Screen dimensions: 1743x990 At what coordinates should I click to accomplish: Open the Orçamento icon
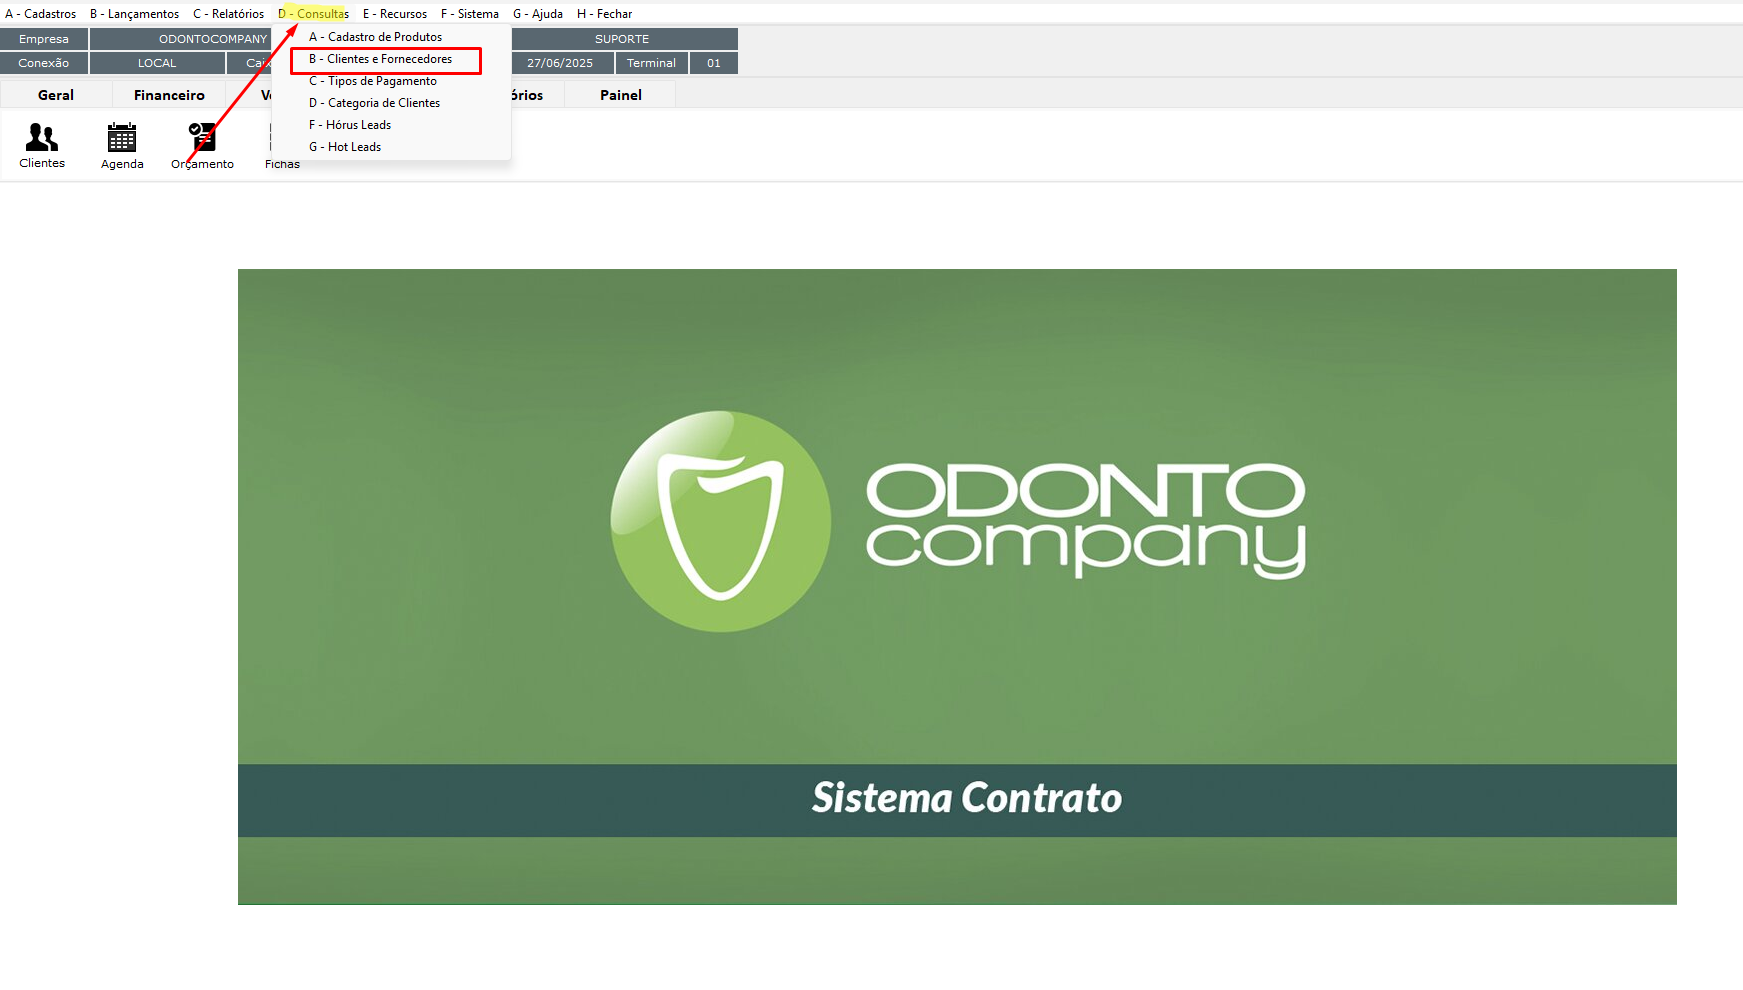202,145
